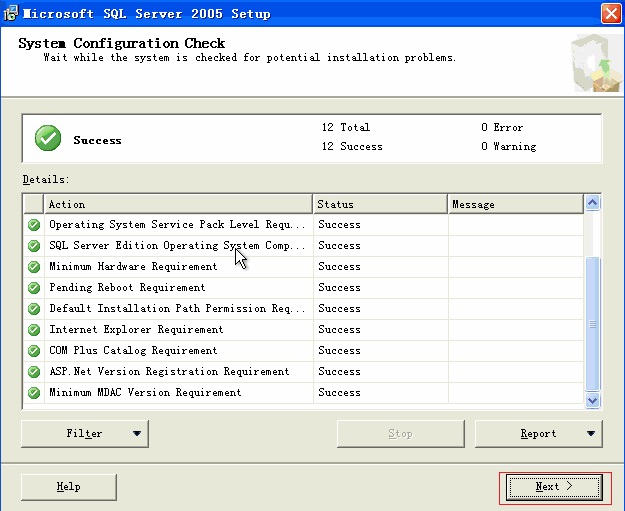625x511 pixels.
Task: Click the details list scroll up arrow
Action: (592, 203)
